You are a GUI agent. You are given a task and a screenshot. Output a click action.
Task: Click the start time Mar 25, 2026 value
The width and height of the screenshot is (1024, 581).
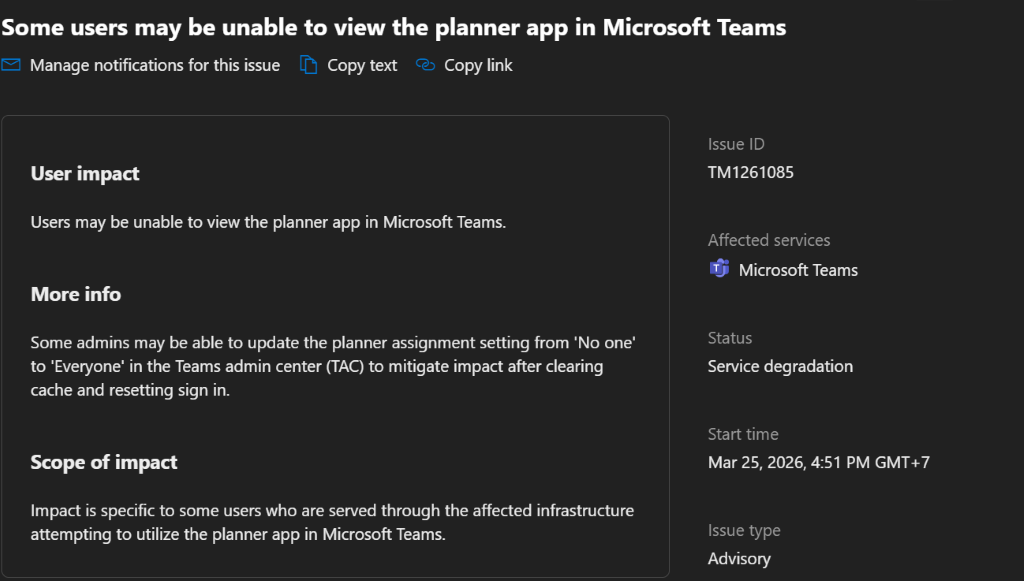pos(819,462)
